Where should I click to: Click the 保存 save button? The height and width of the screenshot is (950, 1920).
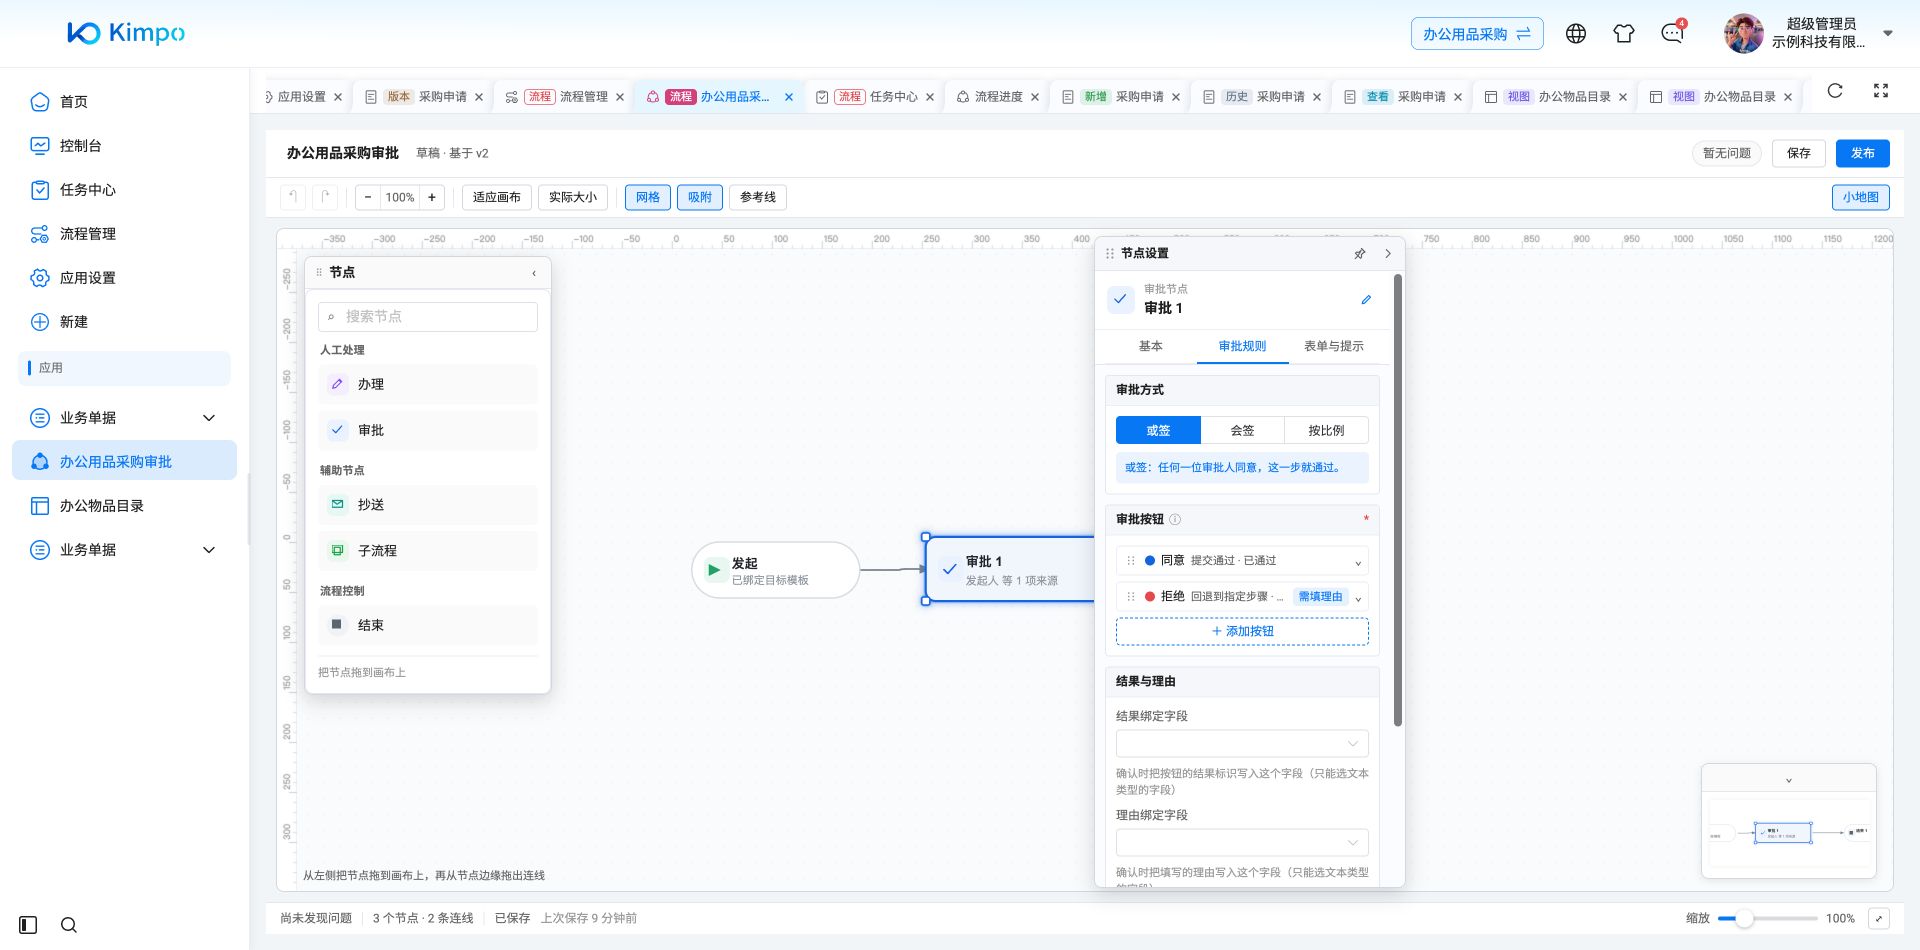click(x=1799, y=153)
